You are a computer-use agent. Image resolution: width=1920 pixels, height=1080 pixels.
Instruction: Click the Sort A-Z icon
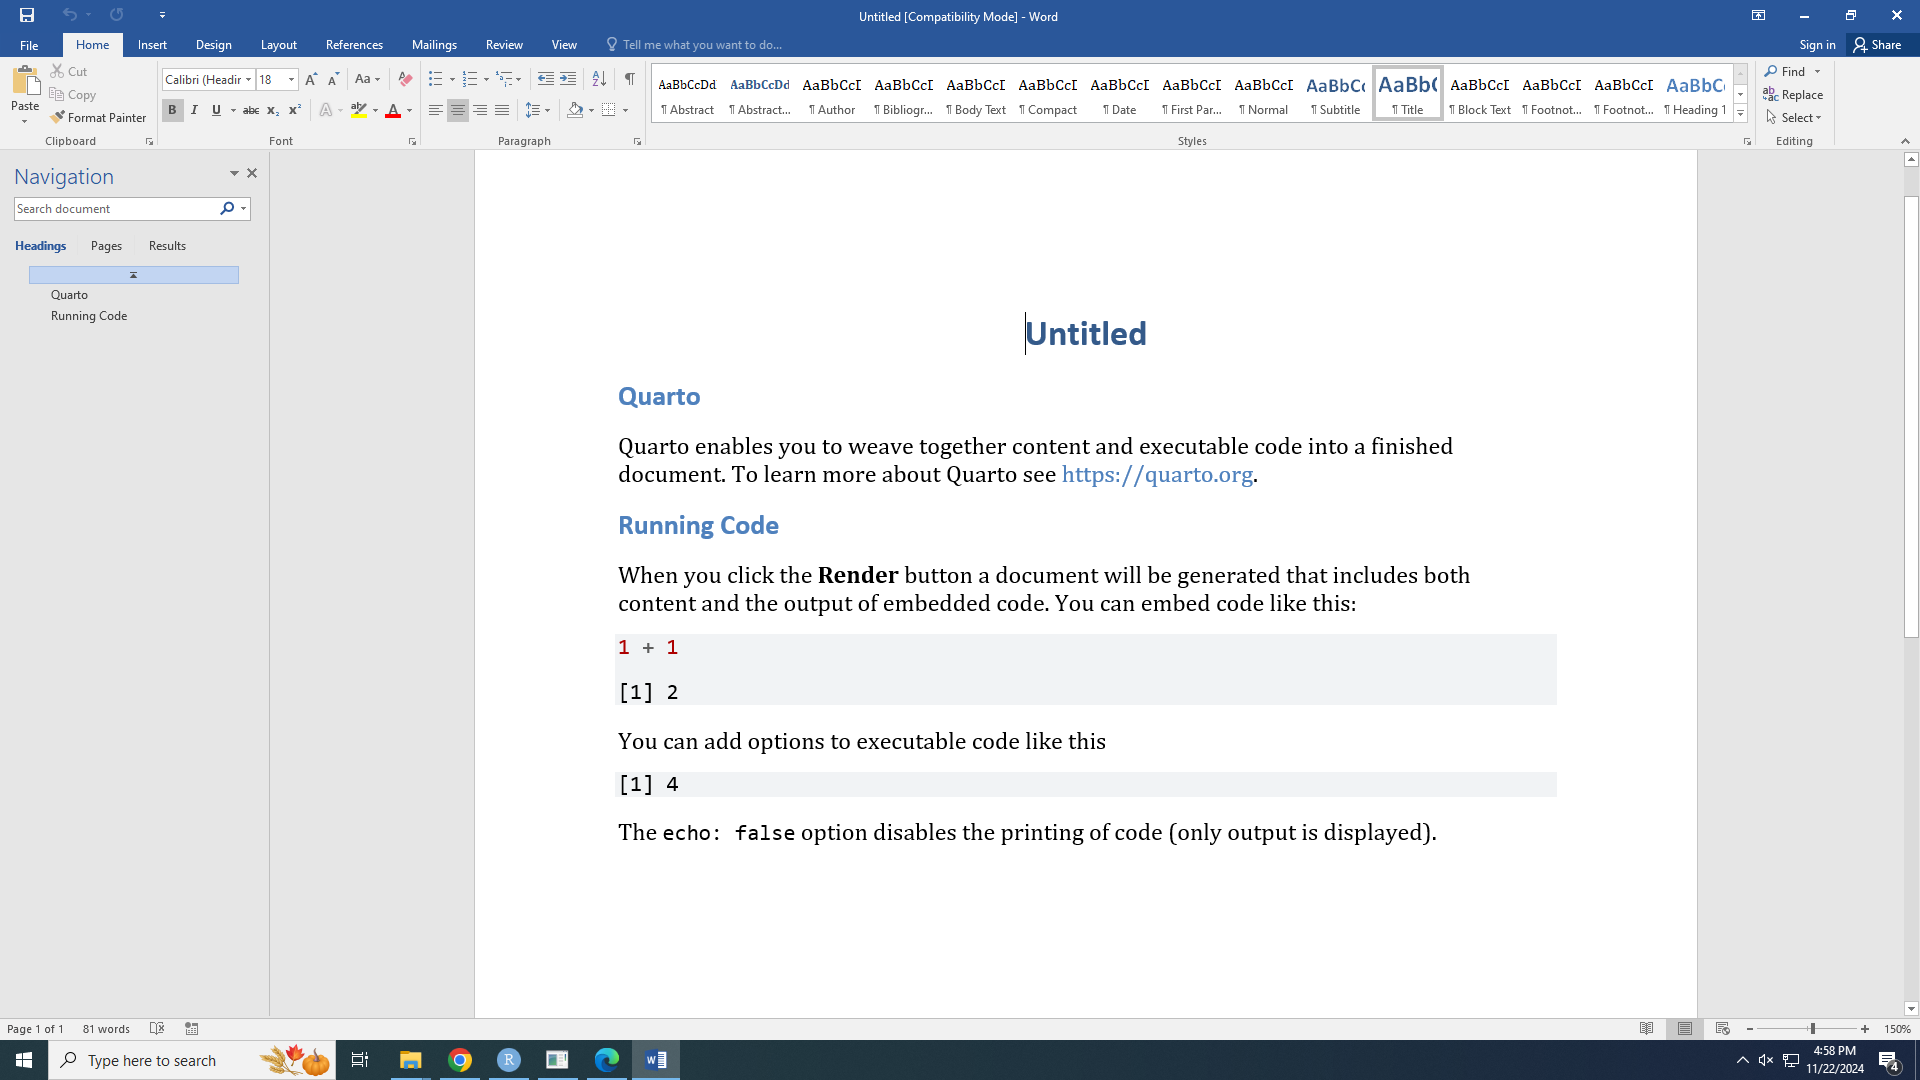pyautogui.click(x=599, y=79)
